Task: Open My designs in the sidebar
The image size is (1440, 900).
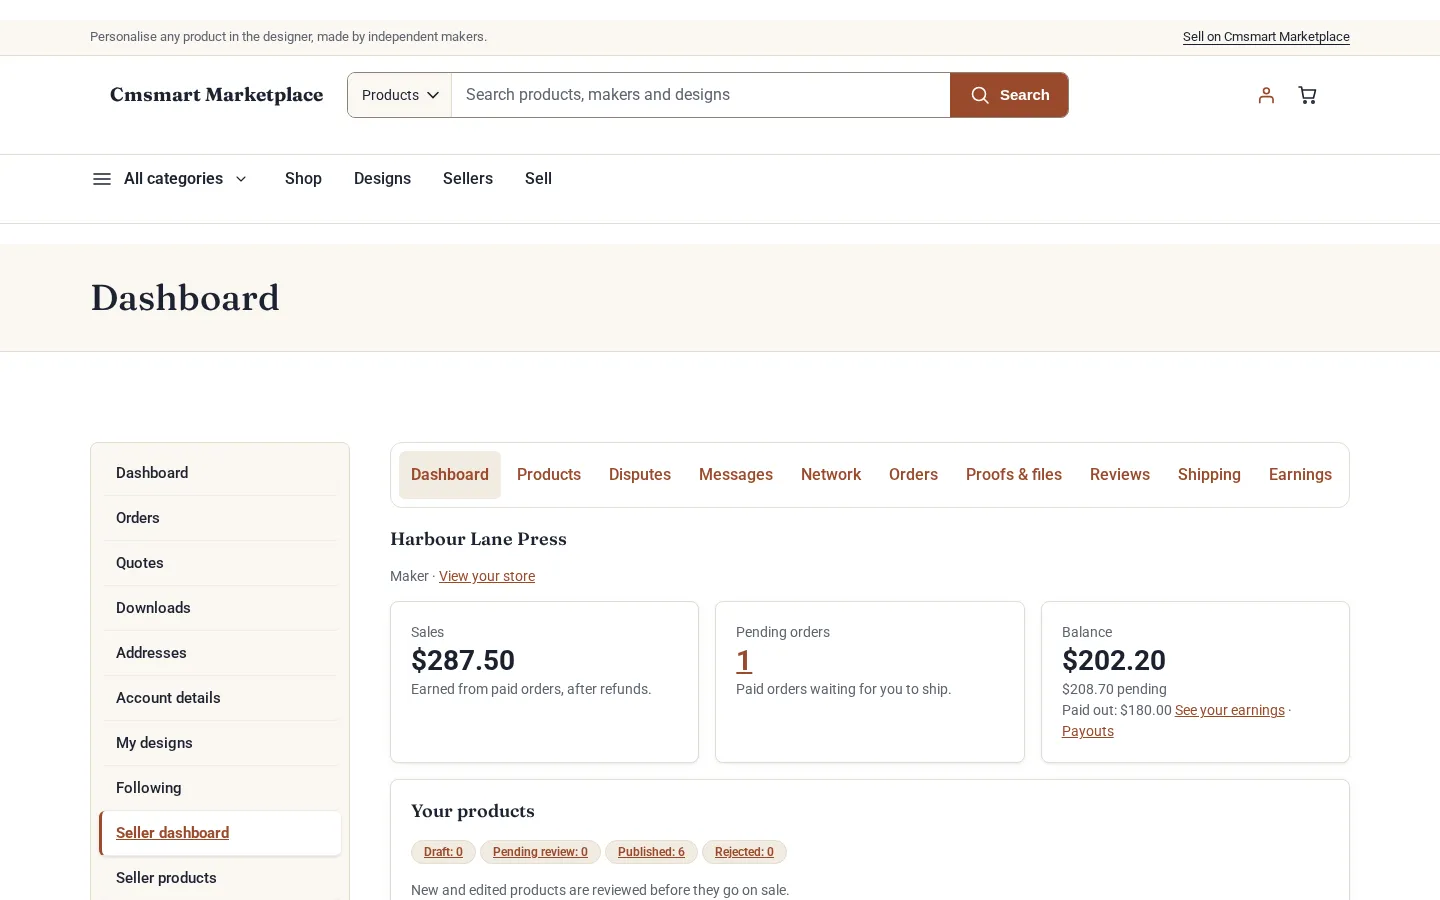Action: click(x=220, y=743)
